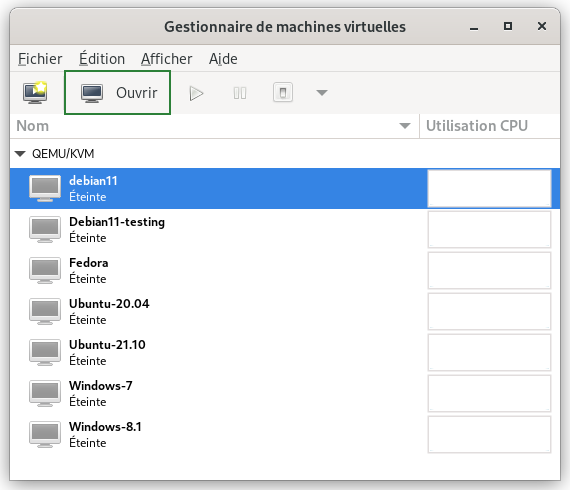Minimize the virtual machine manager window
The height and width of the screenshot is (490, 570).
474,27
